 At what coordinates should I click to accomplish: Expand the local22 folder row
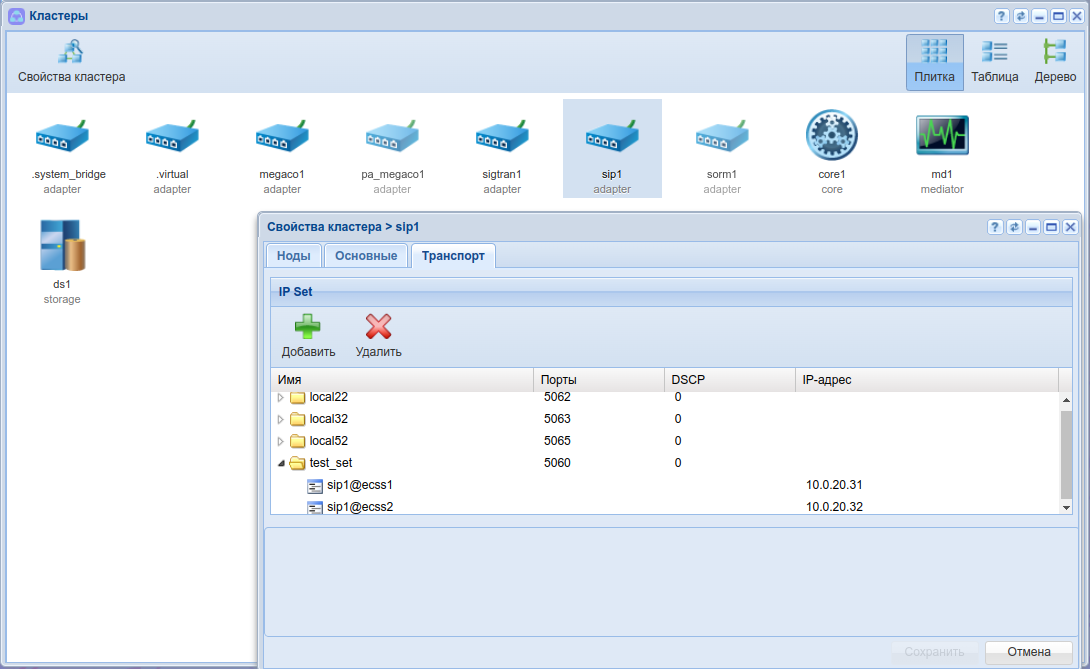click(x=280, y=397)
